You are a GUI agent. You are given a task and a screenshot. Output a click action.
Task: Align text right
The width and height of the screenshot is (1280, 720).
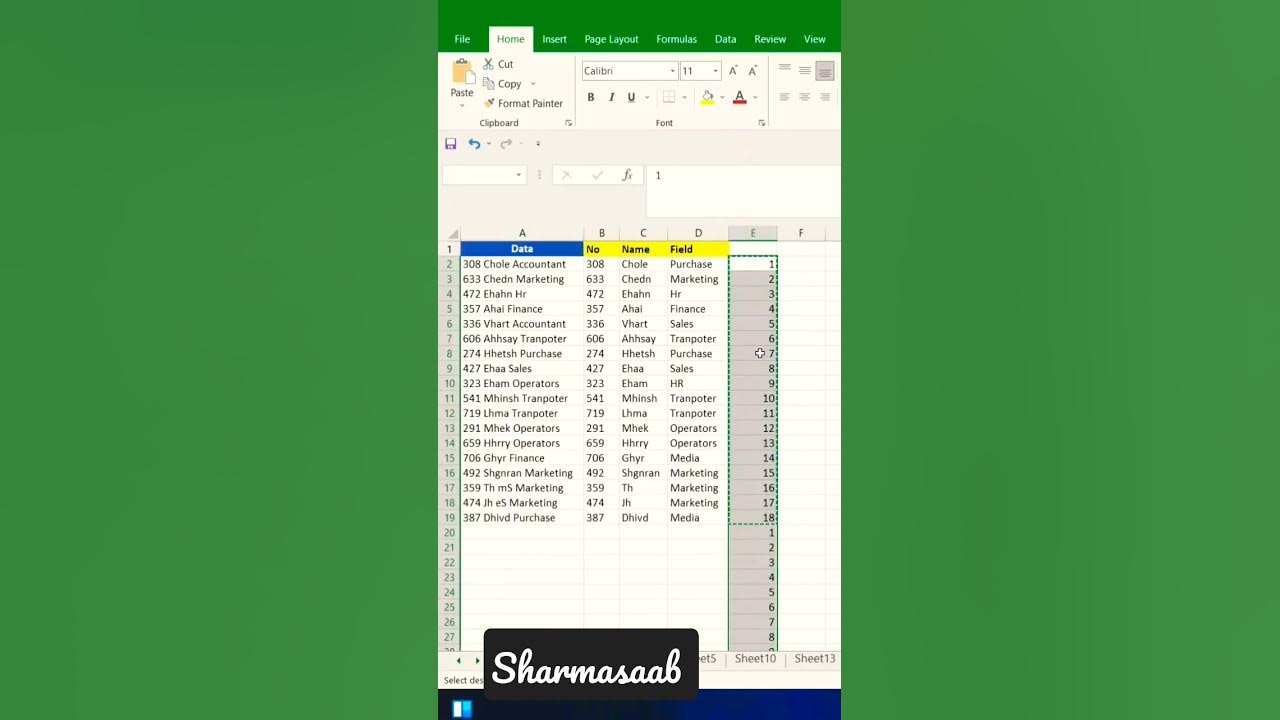click(x=825, y=97)
